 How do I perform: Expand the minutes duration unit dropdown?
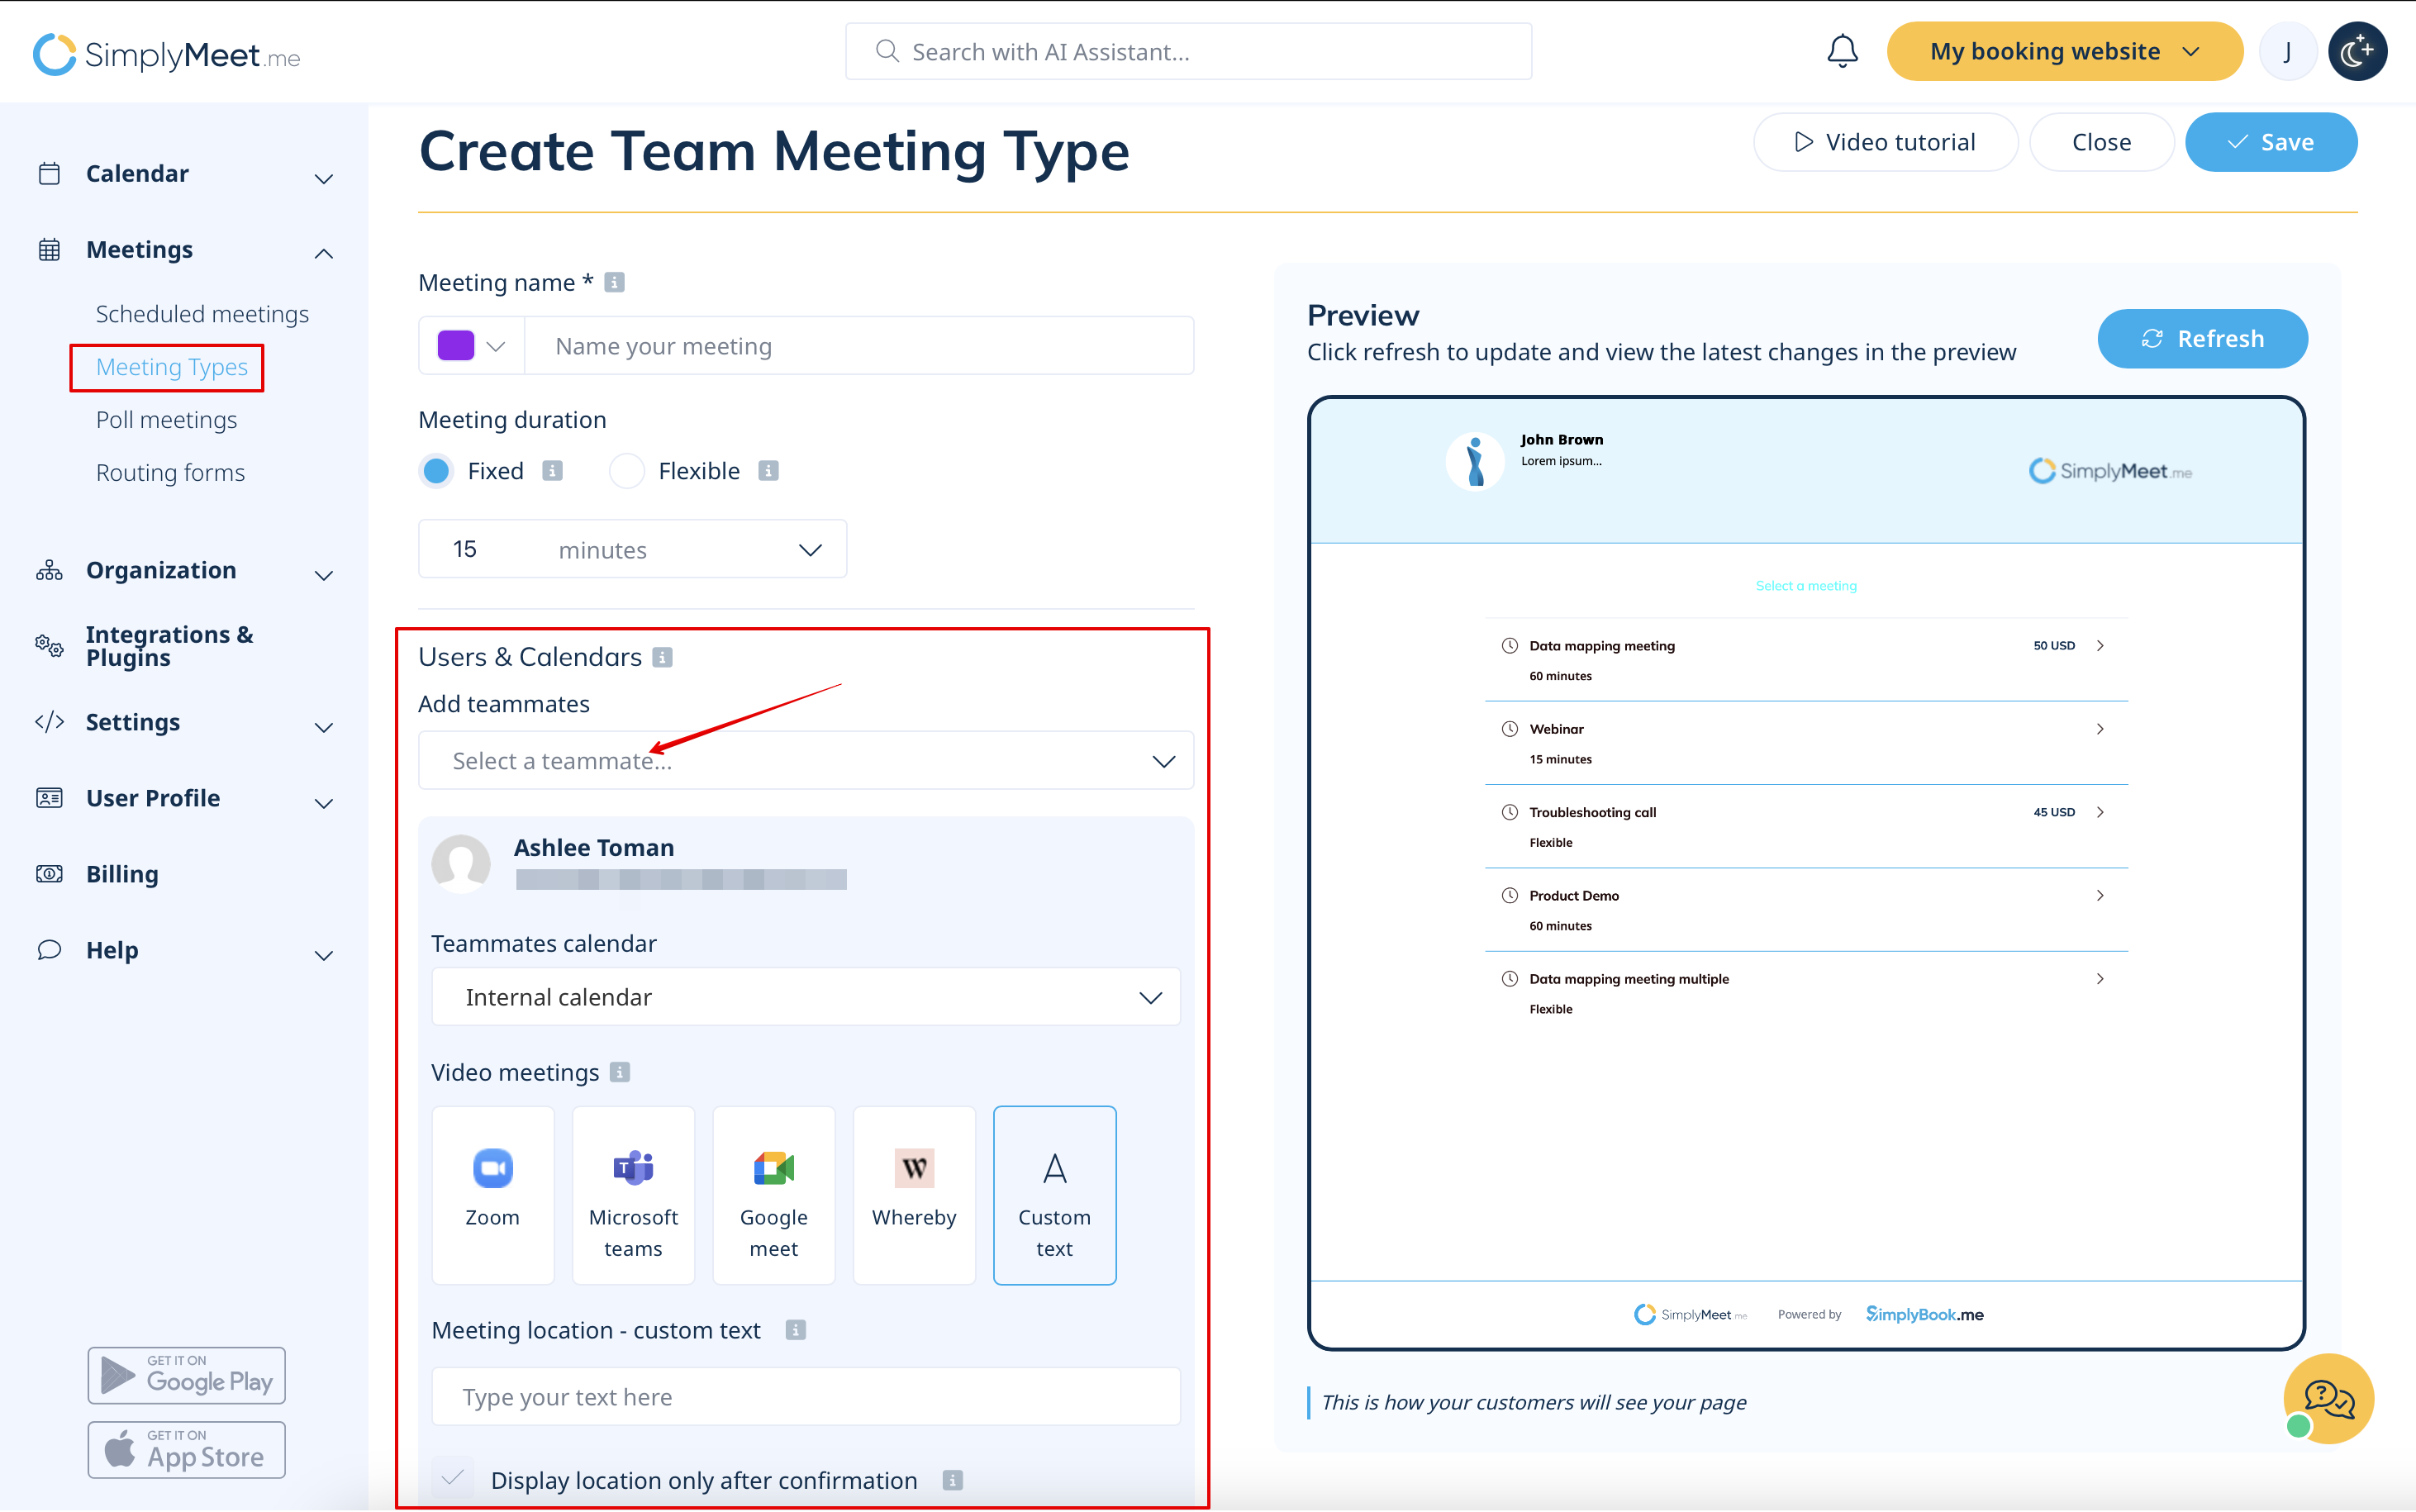click(x=690, y=550)
